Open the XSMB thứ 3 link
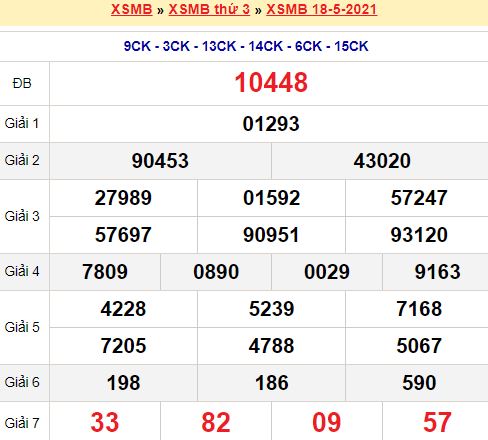The height and width of the screenshot is (440, 488). point(209,9)
